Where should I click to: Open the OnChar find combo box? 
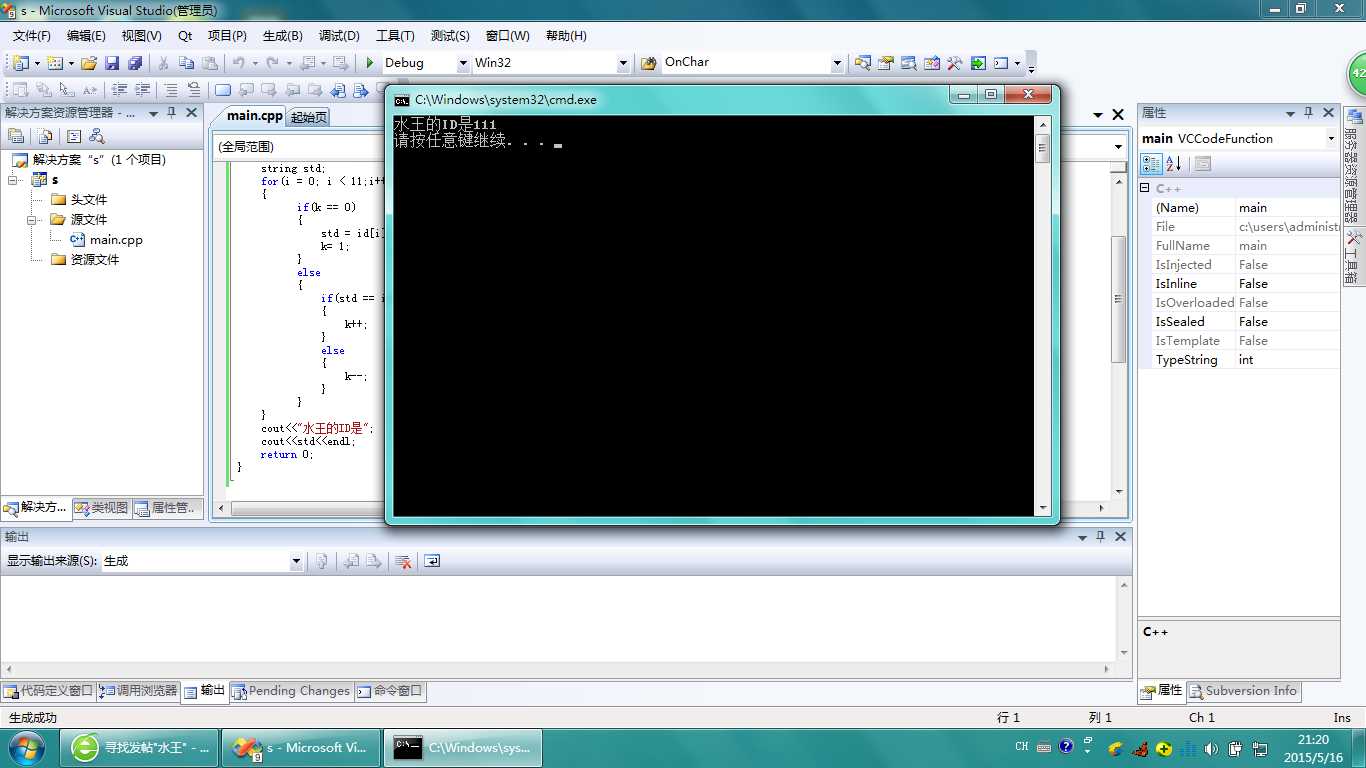coord(837,63)
